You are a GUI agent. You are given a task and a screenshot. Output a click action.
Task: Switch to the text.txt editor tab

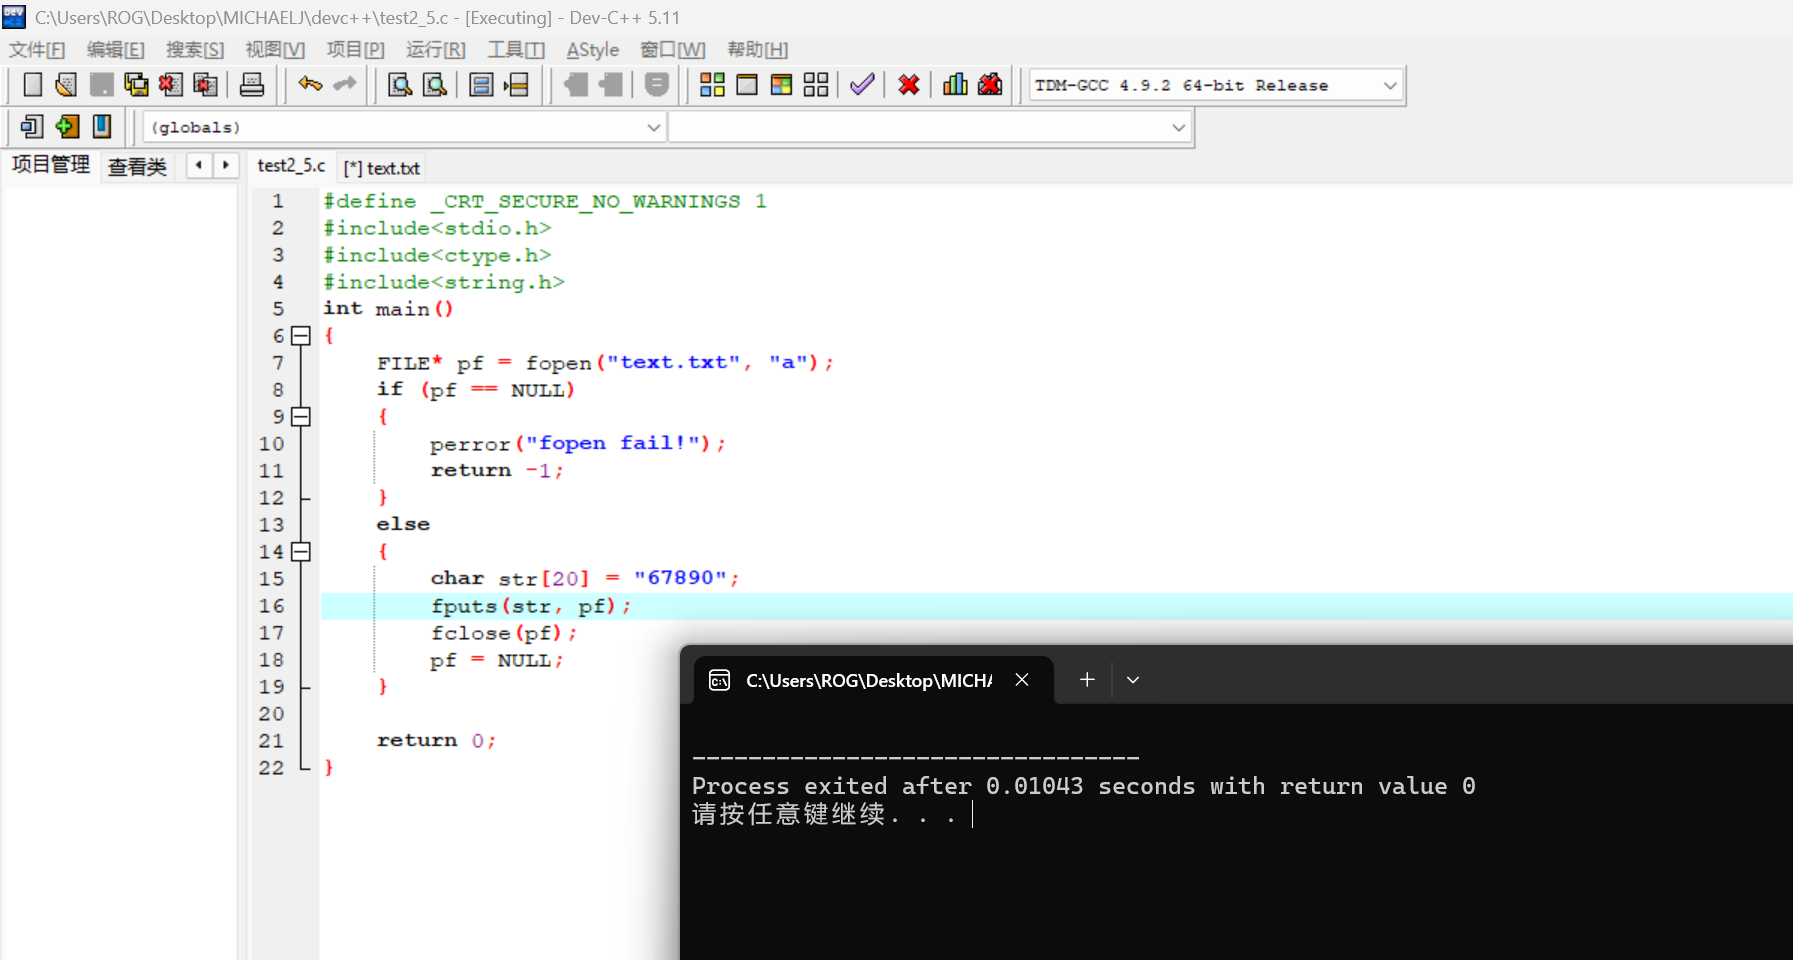coord(382,168)
